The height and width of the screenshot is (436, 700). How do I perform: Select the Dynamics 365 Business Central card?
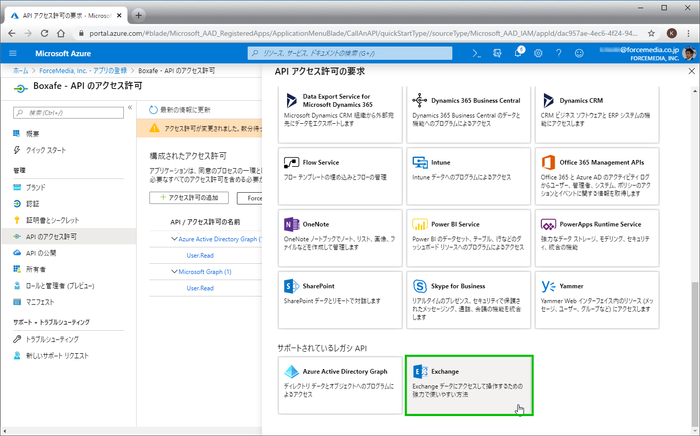(468, 115)
